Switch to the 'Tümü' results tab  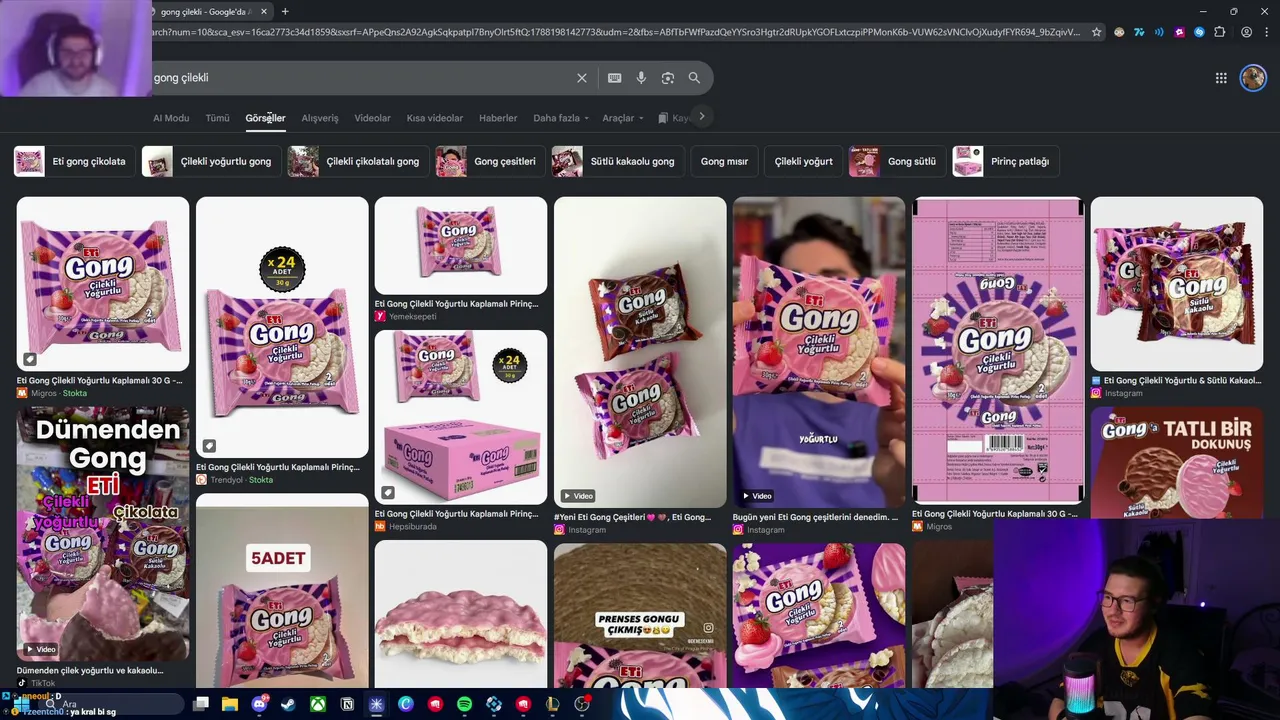pos(217,118)
